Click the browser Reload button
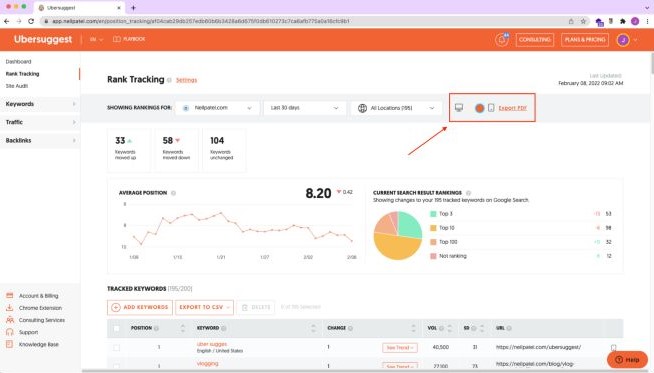654x373 pixels. click(31, 21)
